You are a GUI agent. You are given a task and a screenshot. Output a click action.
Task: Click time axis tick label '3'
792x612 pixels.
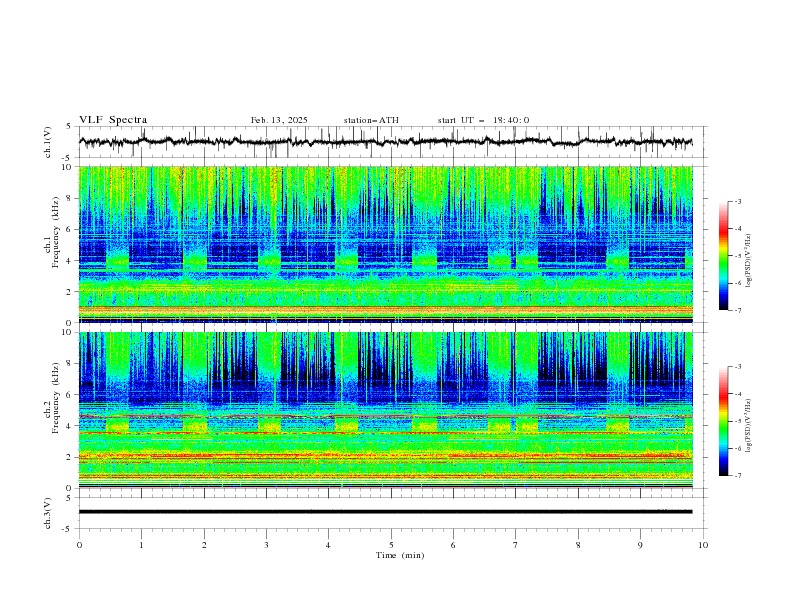[x=266, y=545]
